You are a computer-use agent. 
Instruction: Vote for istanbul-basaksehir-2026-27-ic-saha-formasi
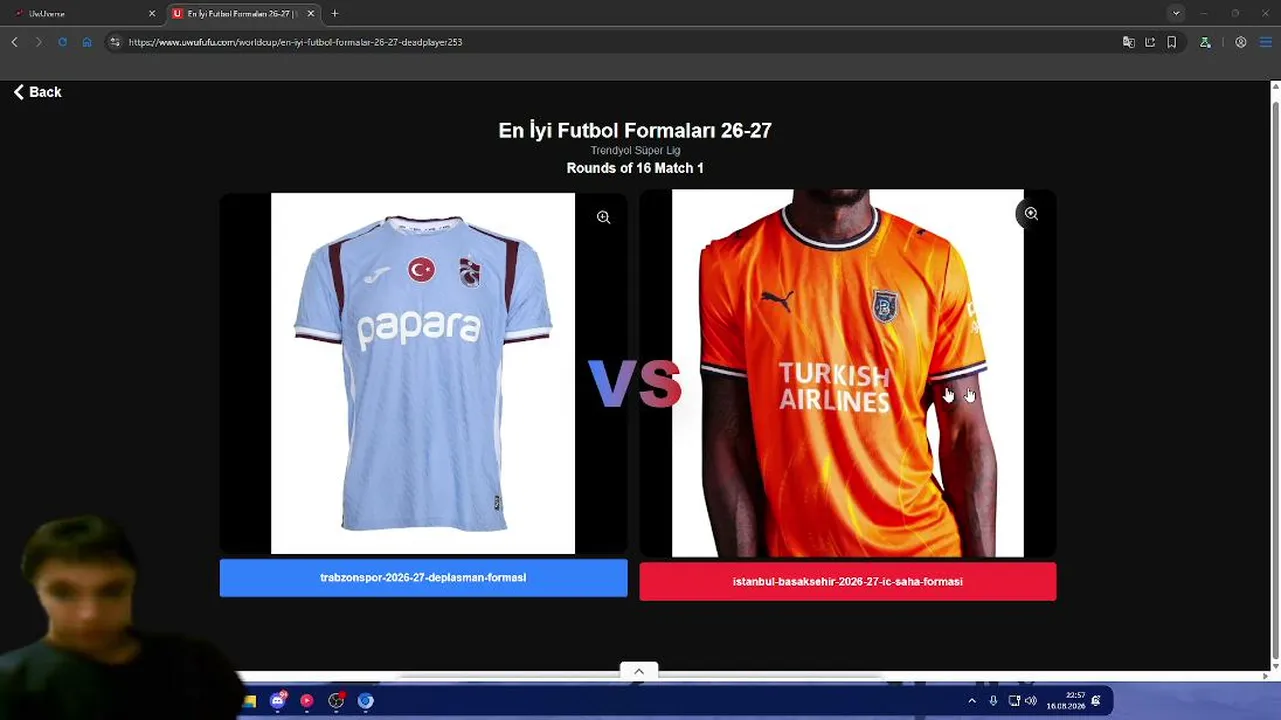[x=847, y=582]
